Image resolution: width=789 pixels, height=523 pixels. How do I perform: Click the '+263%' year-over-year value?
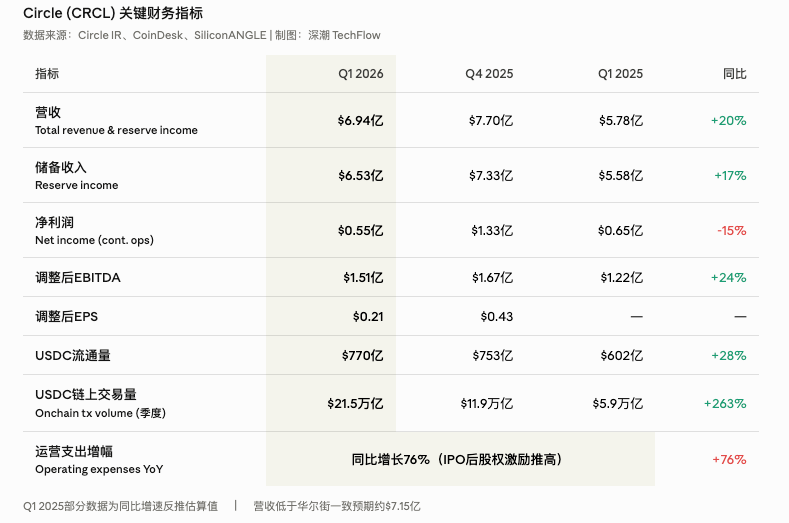pyautogui.click(x=725, y=404)
